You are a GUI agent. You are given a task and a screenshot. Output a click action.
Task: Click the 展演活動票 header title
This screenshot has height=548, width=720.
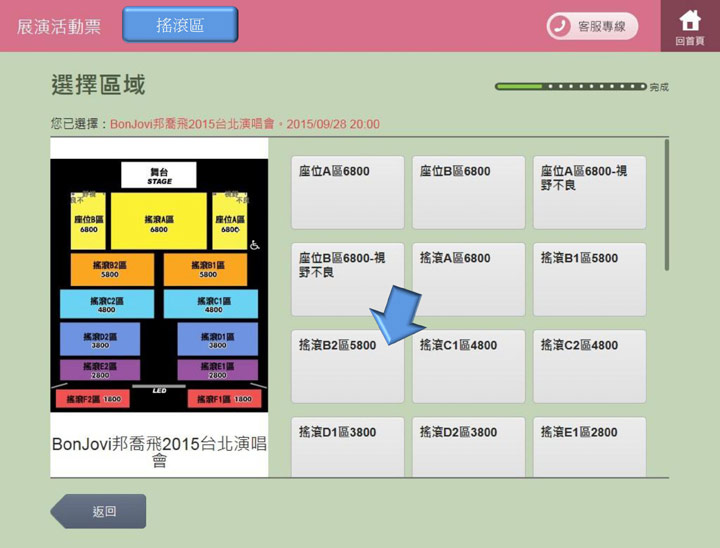click(x=59, y=27)
